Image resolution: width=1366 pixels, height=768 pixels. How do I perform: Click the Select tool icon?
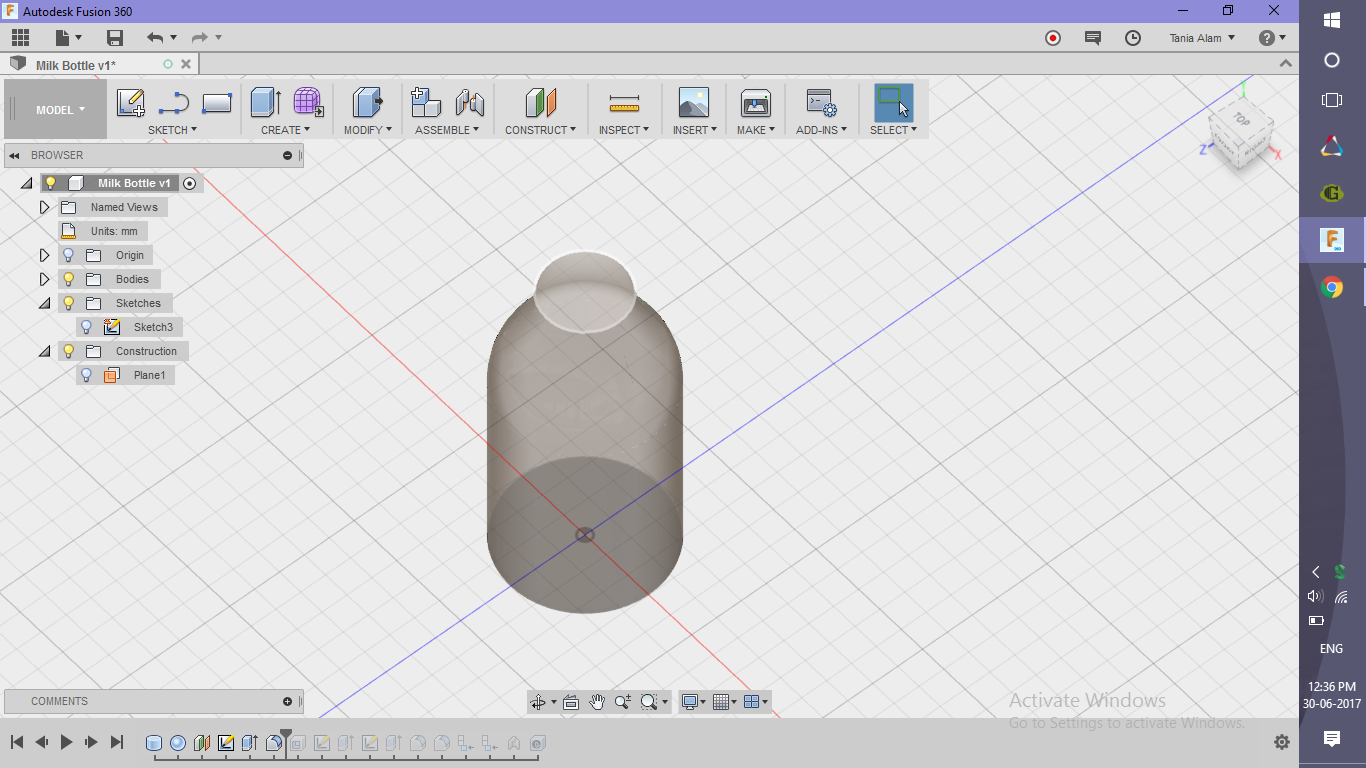click(893, 103)
